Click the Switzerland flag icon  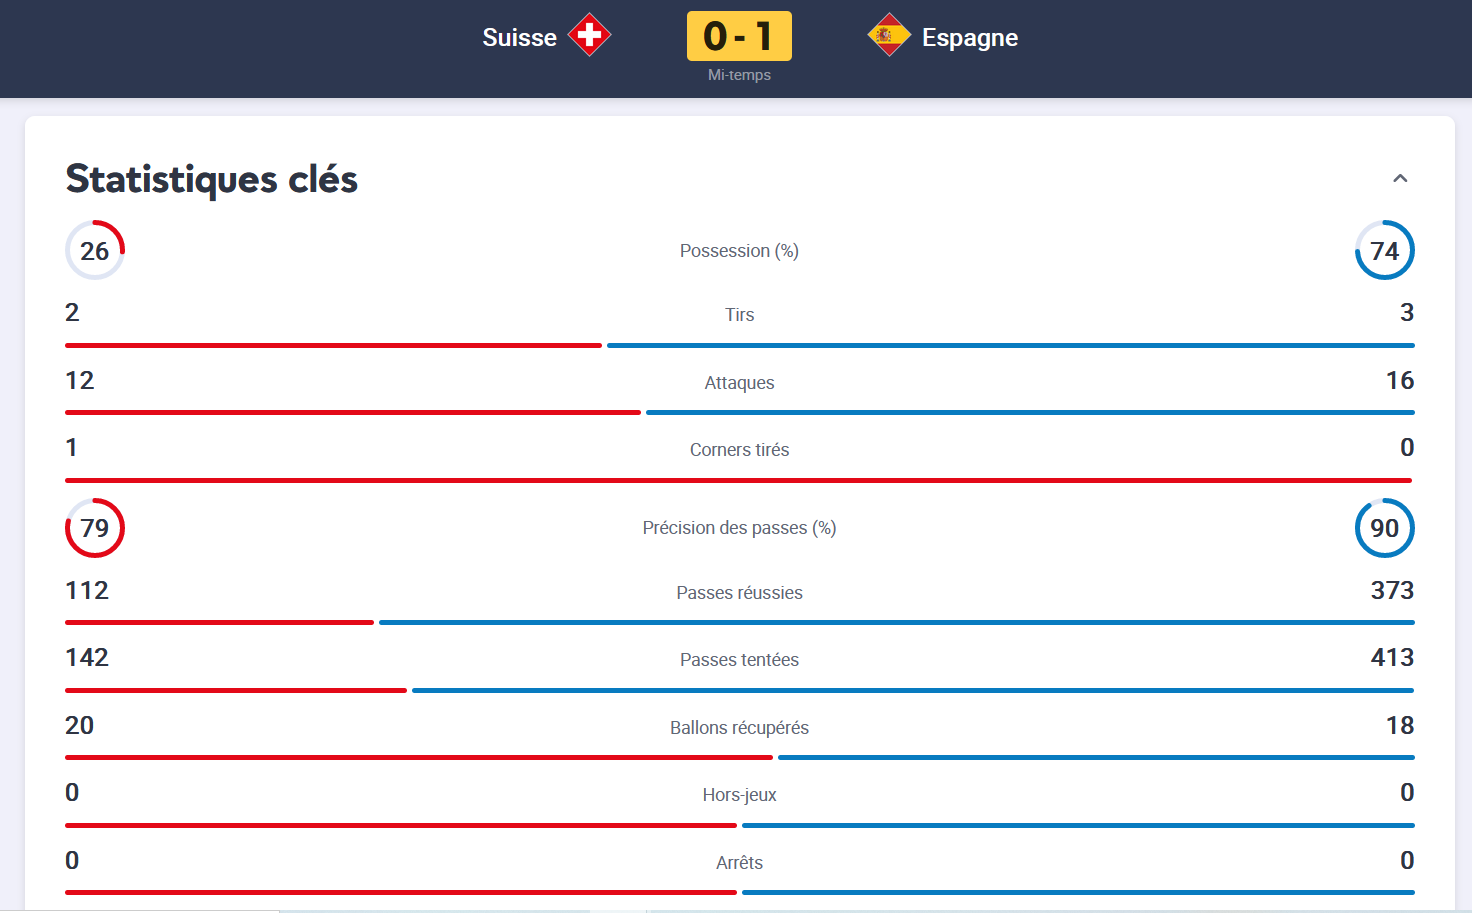(x=589, y=35)
